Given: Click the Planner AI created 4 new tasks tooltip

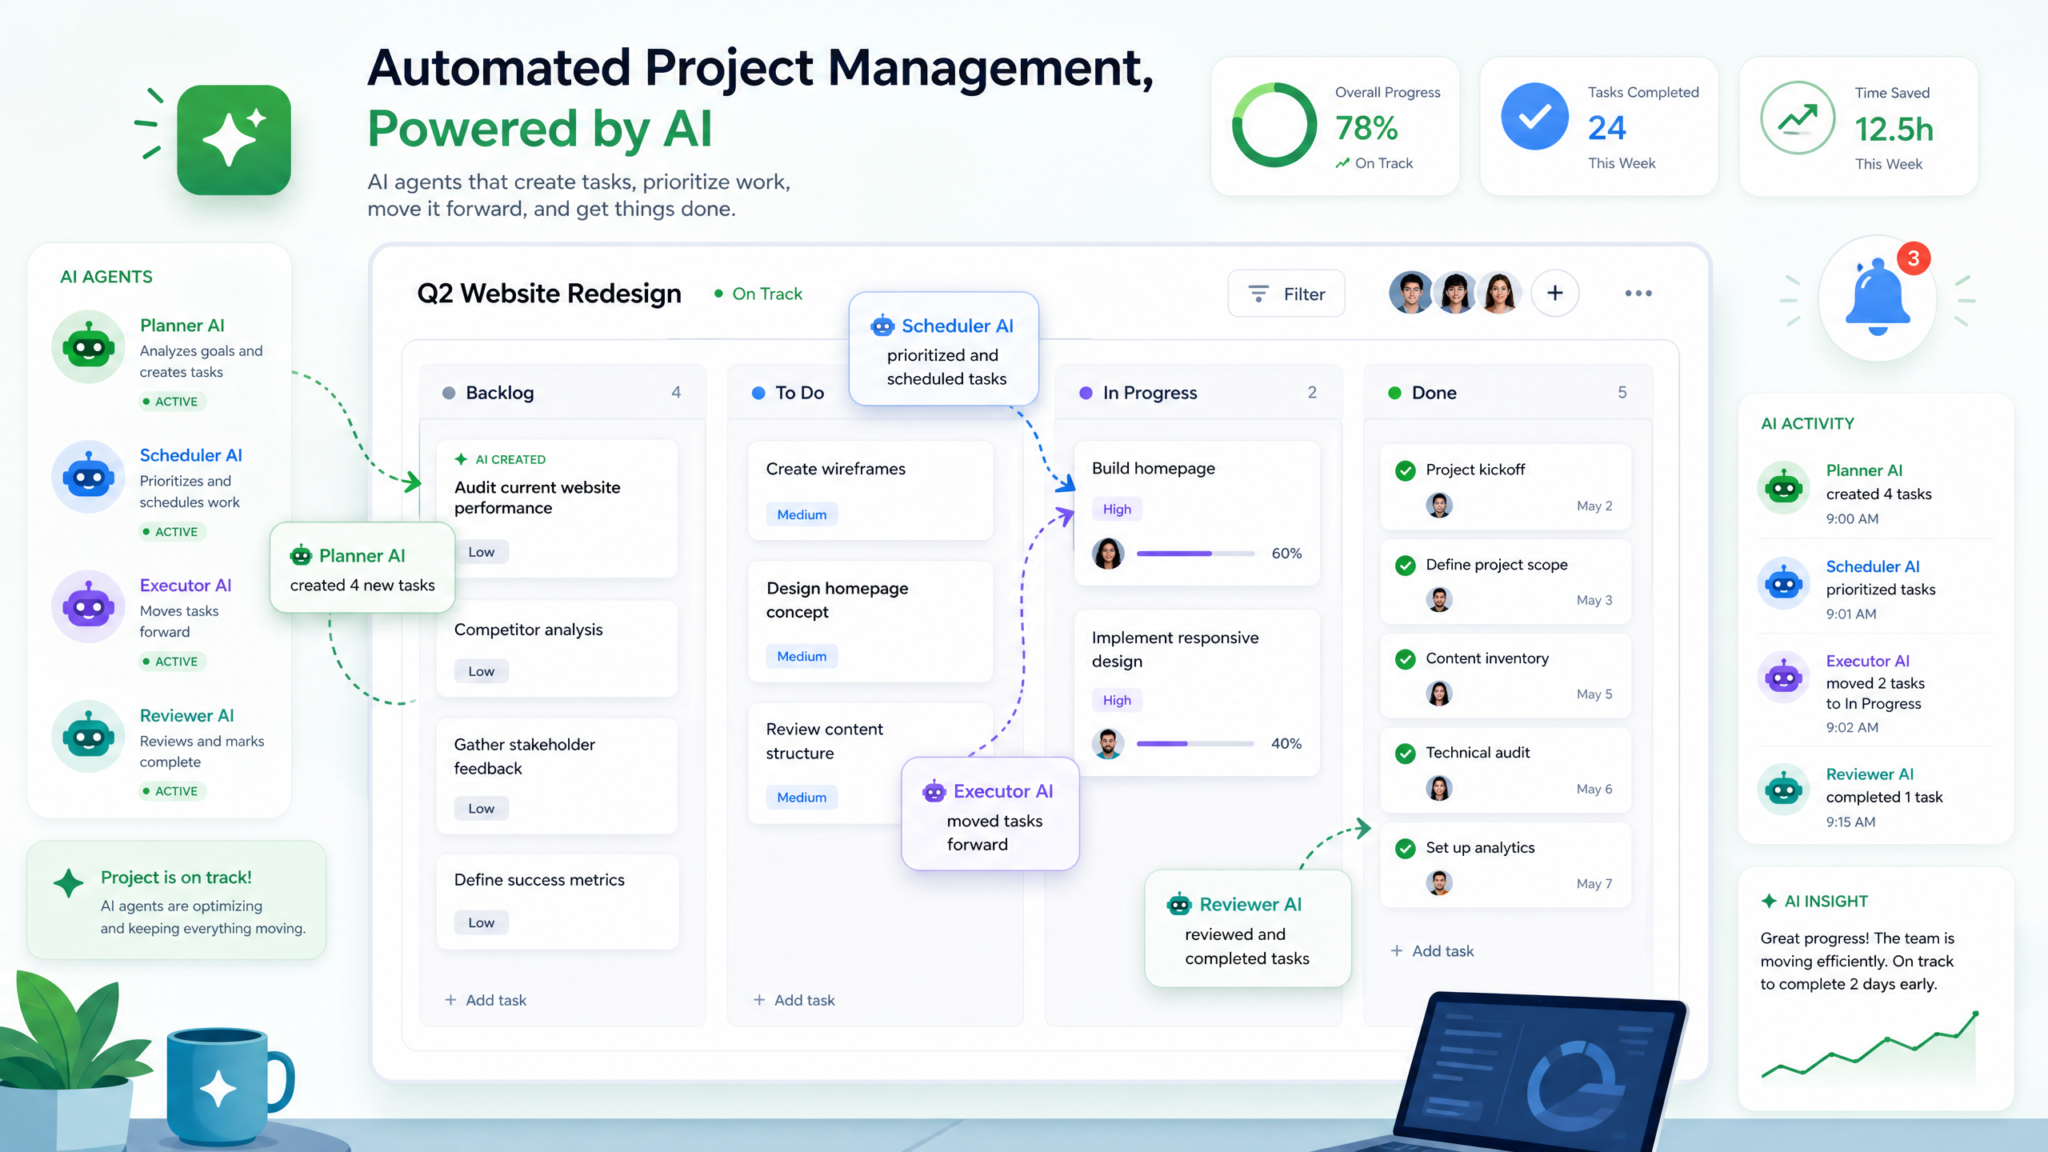Looking at the screenshot, I should pos(362,568).
